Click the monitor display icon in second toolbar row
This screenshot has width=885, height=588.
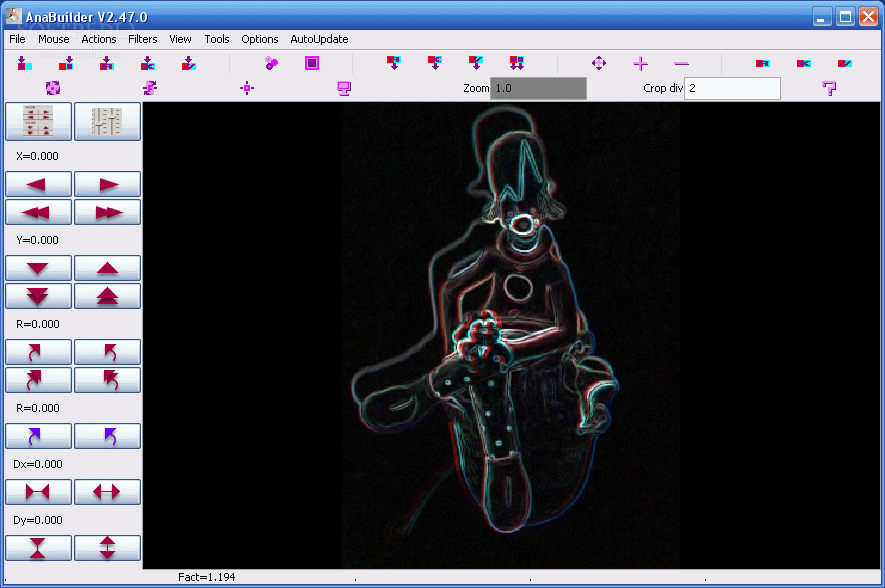(344, 88)
